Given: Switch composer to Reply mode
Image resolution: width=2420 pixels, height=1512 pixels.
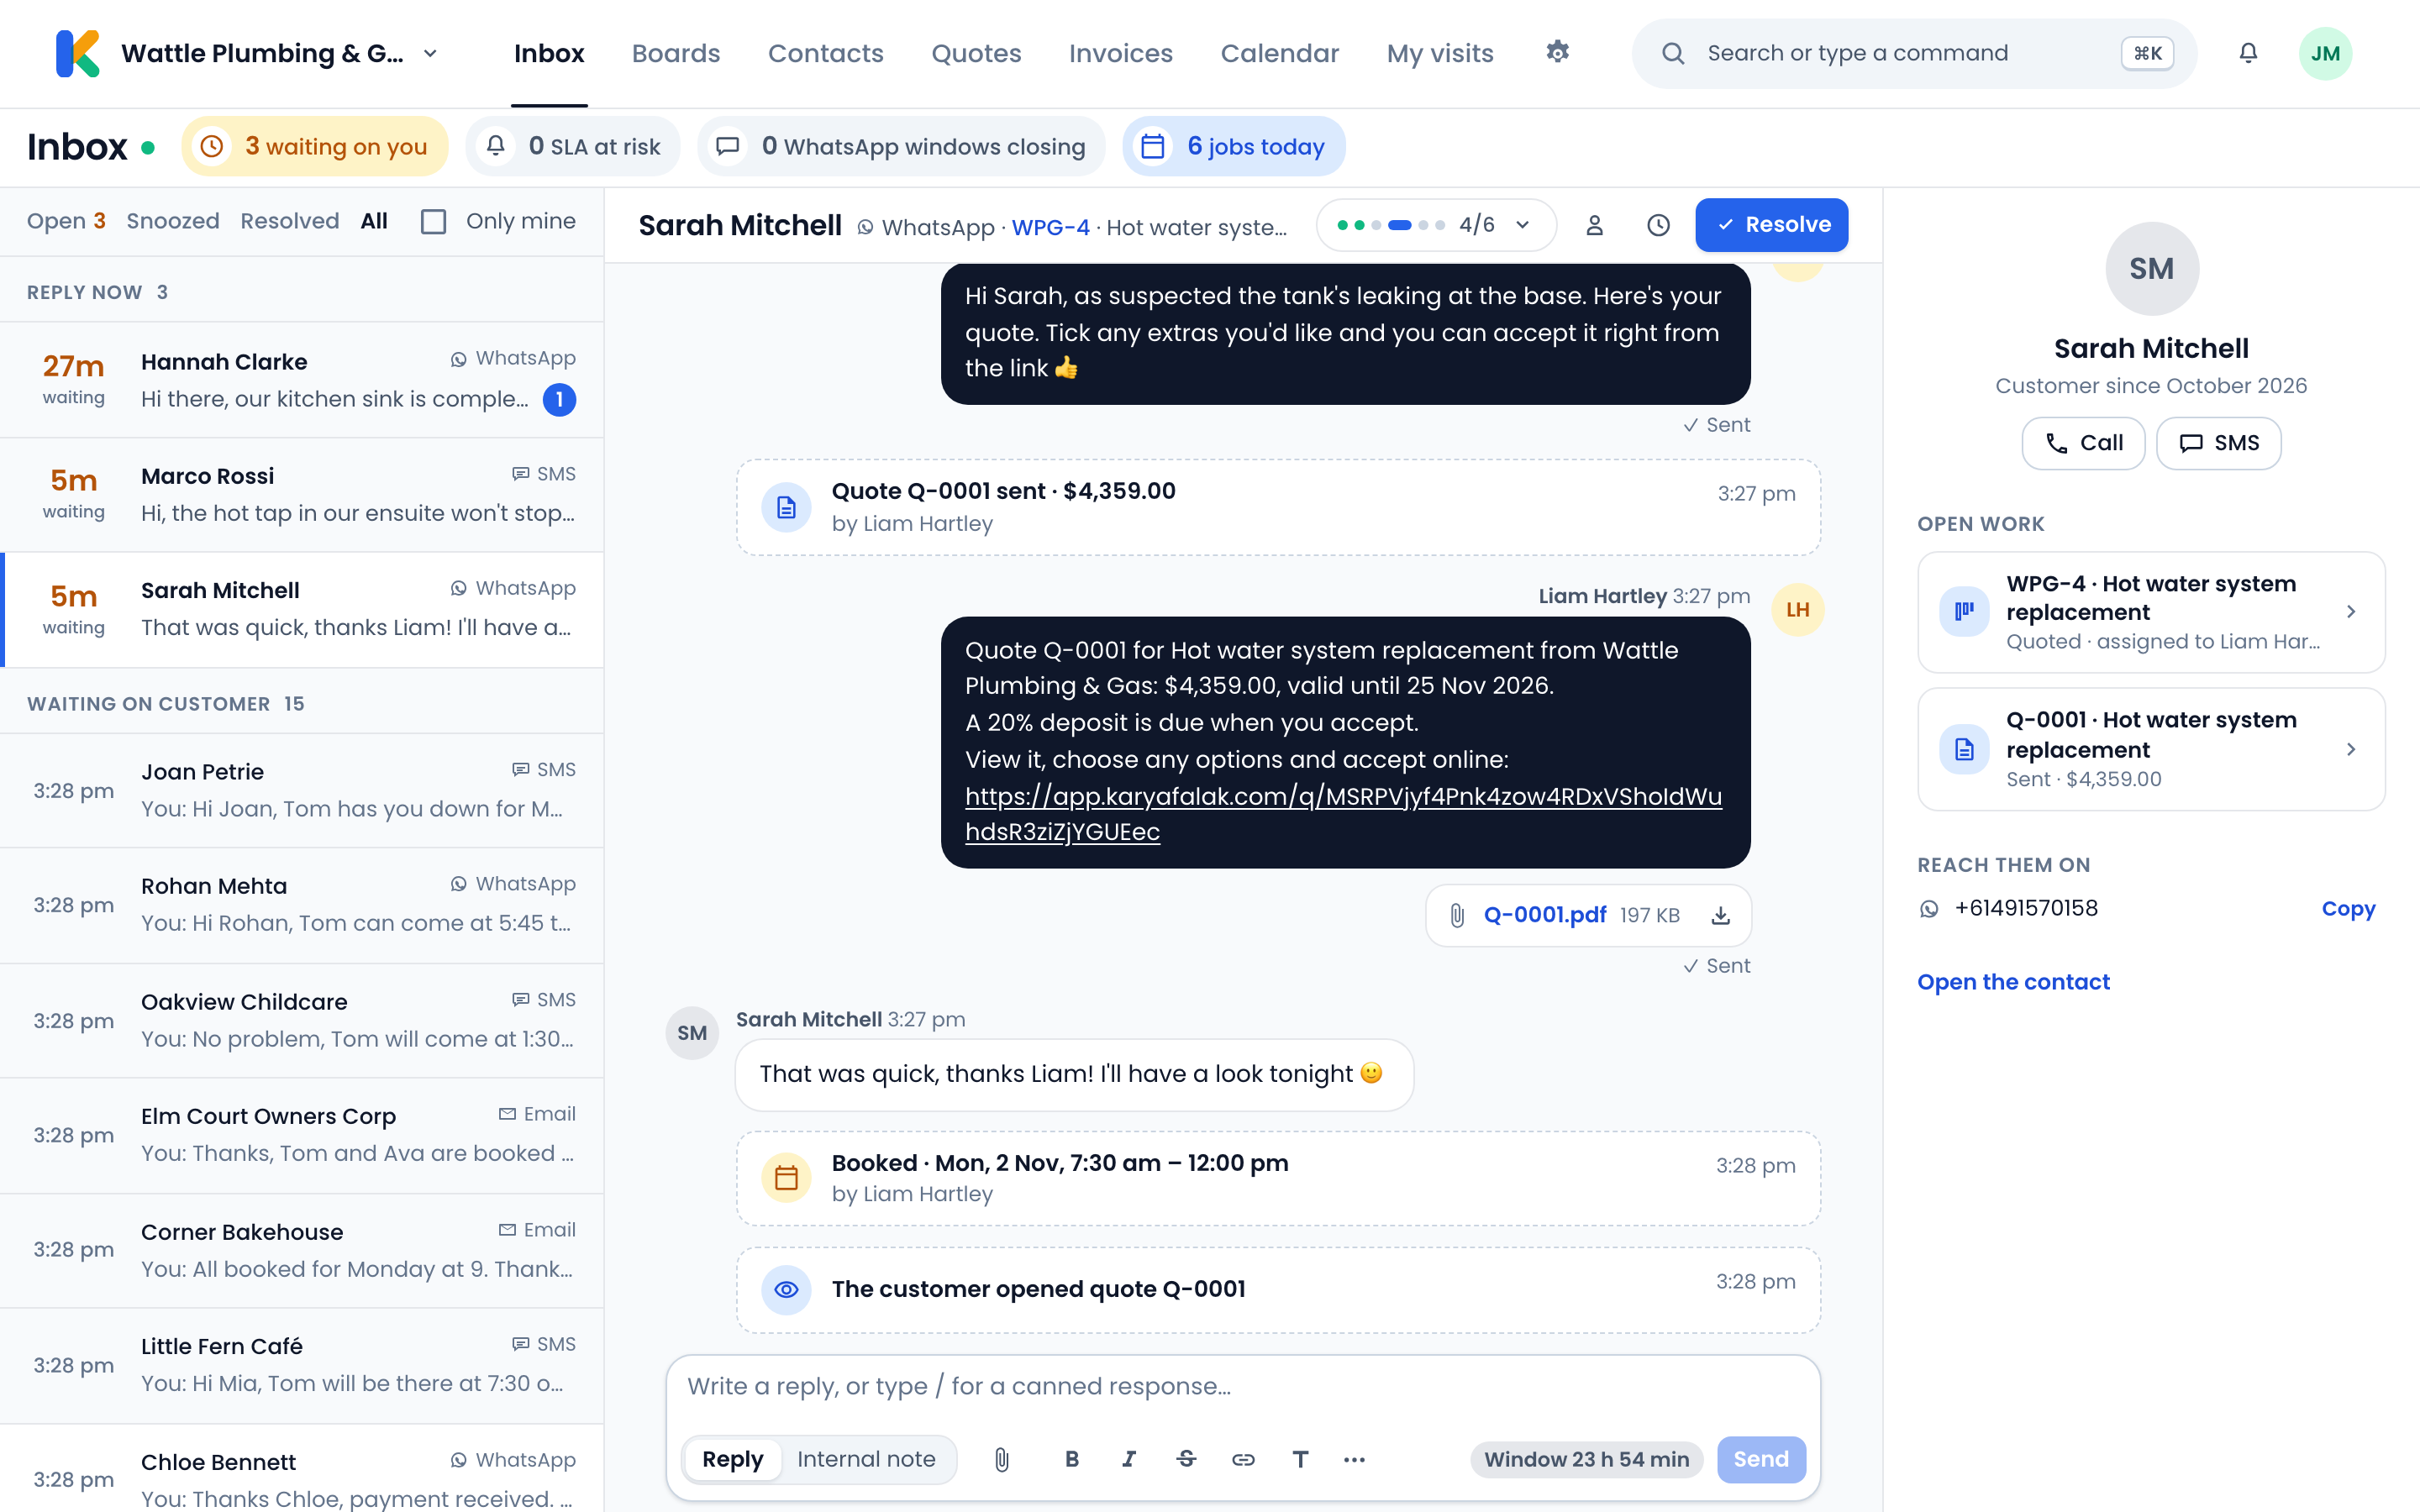Looking at the screenshot, I should [x=732, y=1459].
